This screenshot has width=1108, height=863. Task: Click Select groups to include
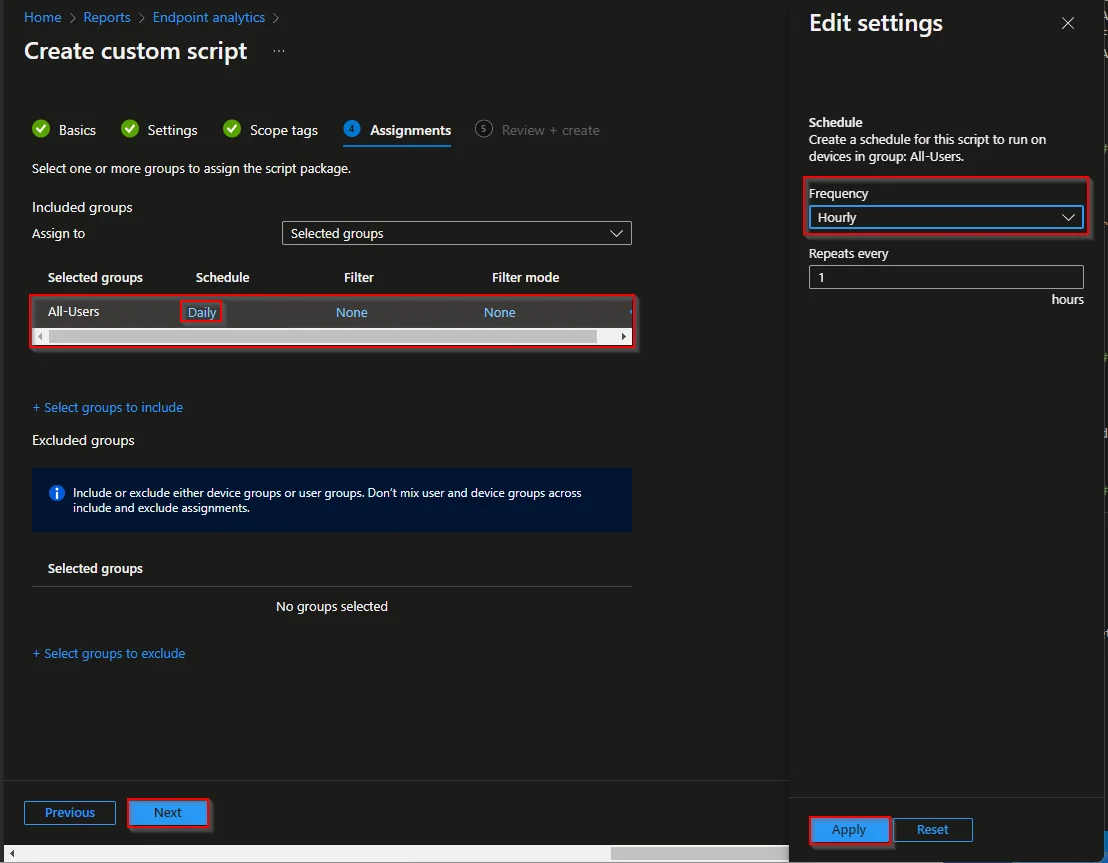pyautogui.click(x=107, y=407)
